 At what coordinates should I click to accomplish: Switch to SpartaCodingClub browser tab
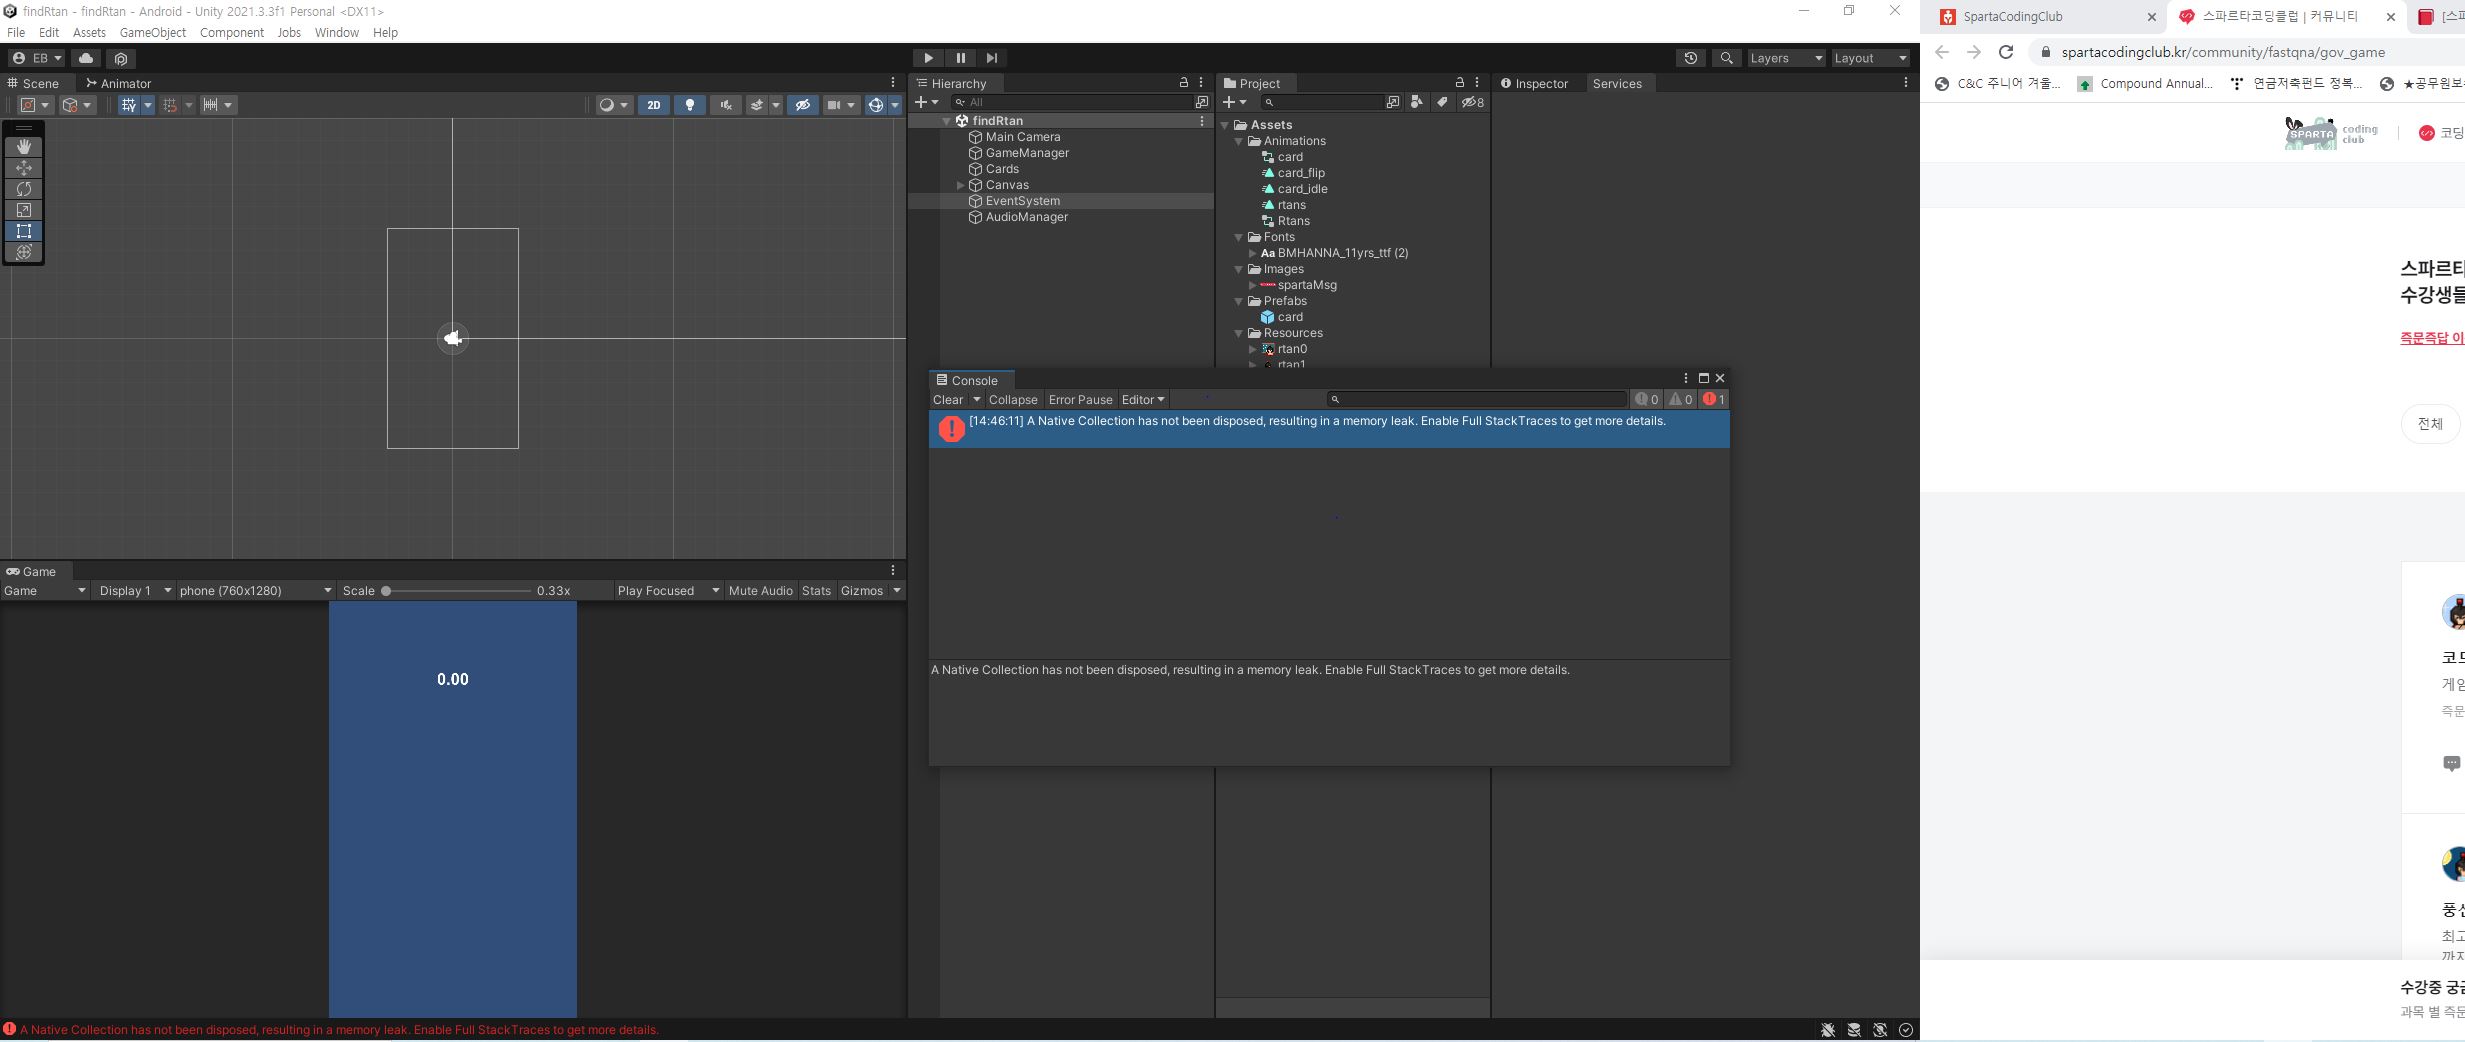pos(2046,16)
